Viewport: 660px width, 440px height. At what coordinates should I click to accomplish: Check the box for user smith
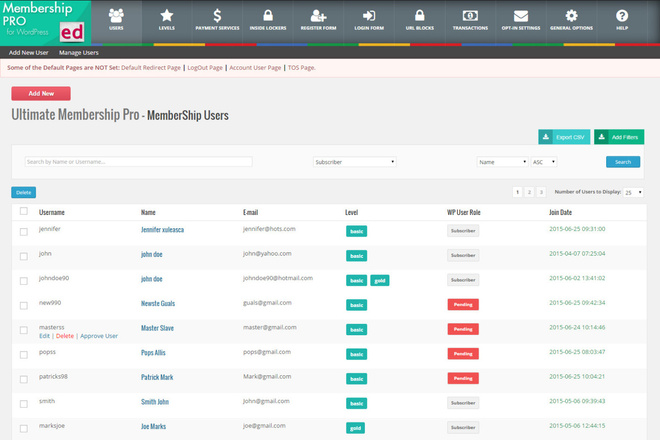tap(24, 404)
